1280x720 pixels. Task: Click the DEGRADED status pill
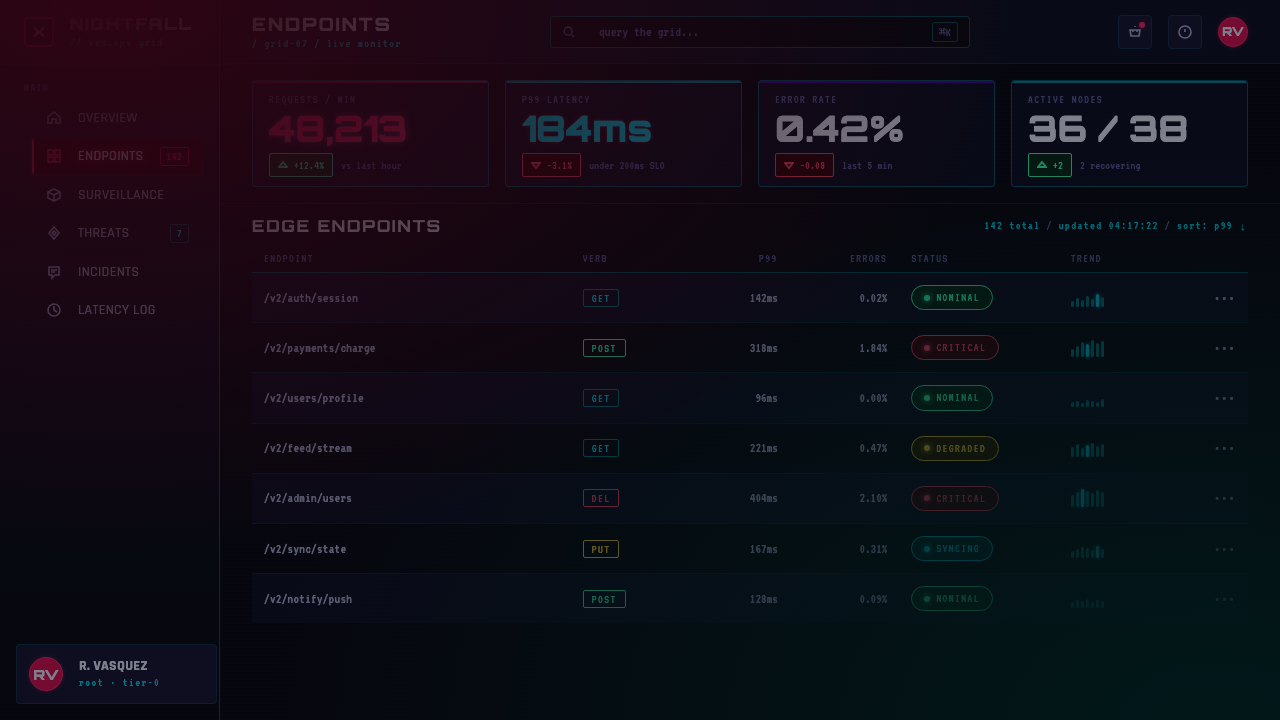tap(955, 448)
